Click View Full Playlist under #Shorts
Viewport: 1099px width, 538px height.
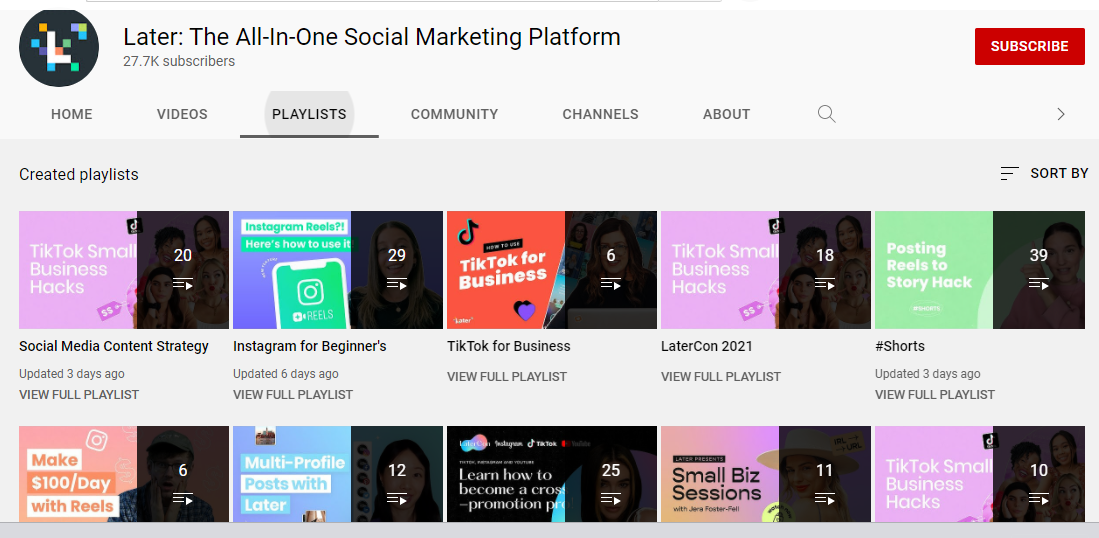(935, 395)
